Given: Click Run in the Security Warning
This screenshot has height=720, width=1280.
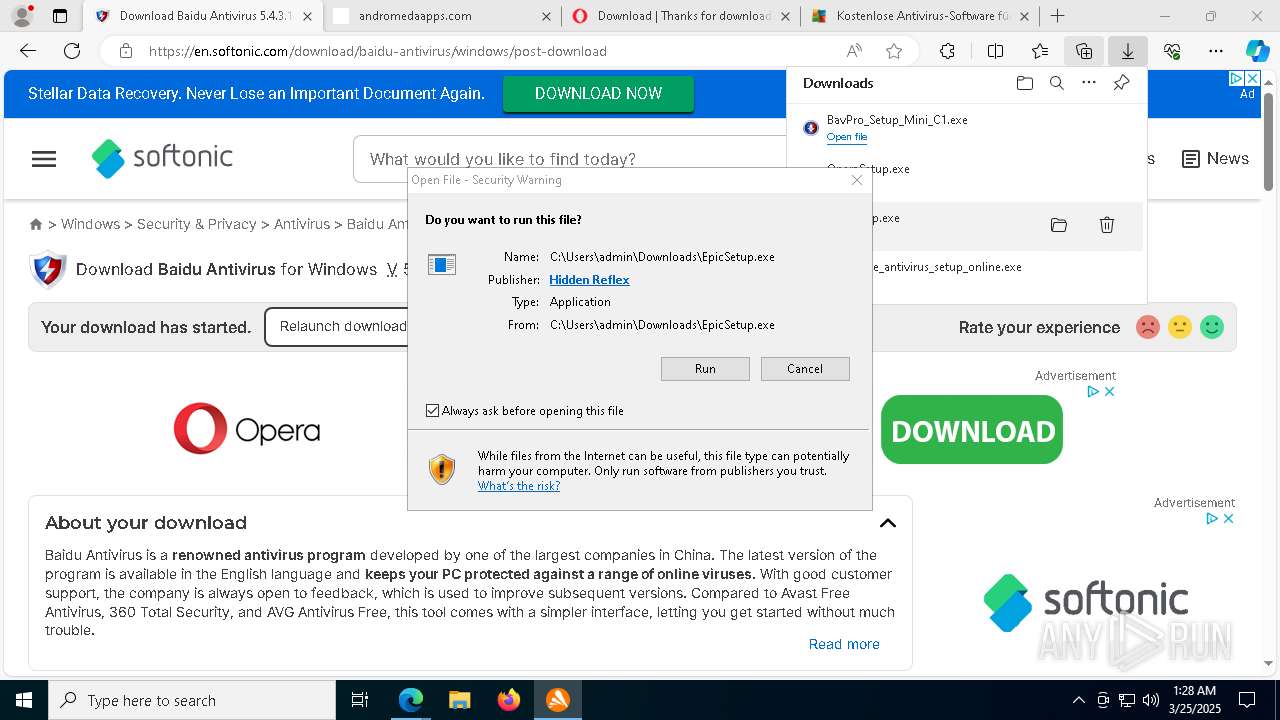Looking at the screenshot, I should [x=705, y=369].
